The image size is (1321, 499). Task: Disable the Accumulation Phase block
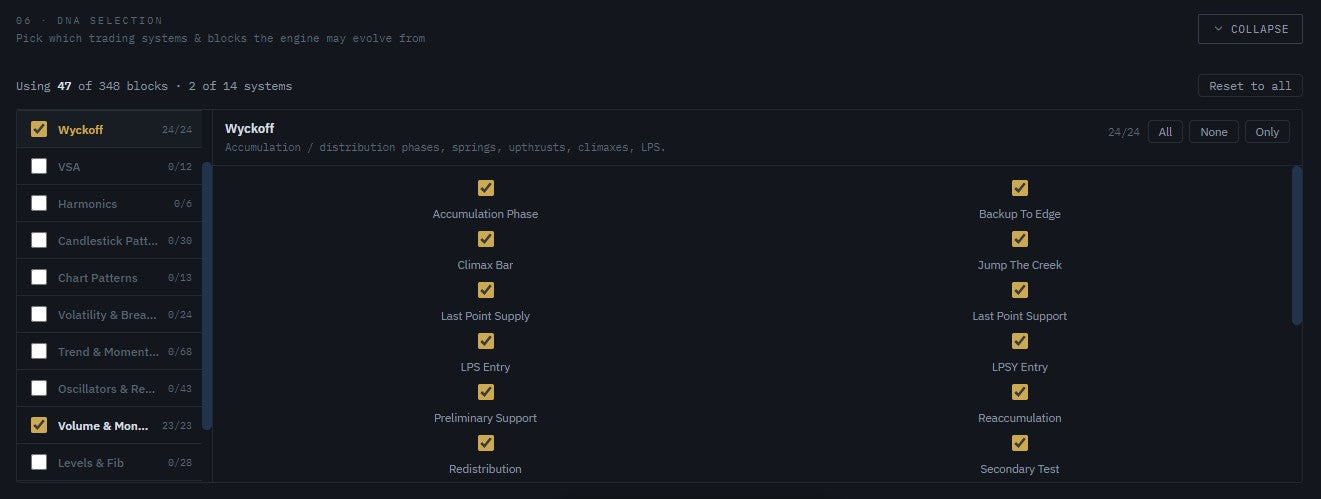click(x=485, y=188)
